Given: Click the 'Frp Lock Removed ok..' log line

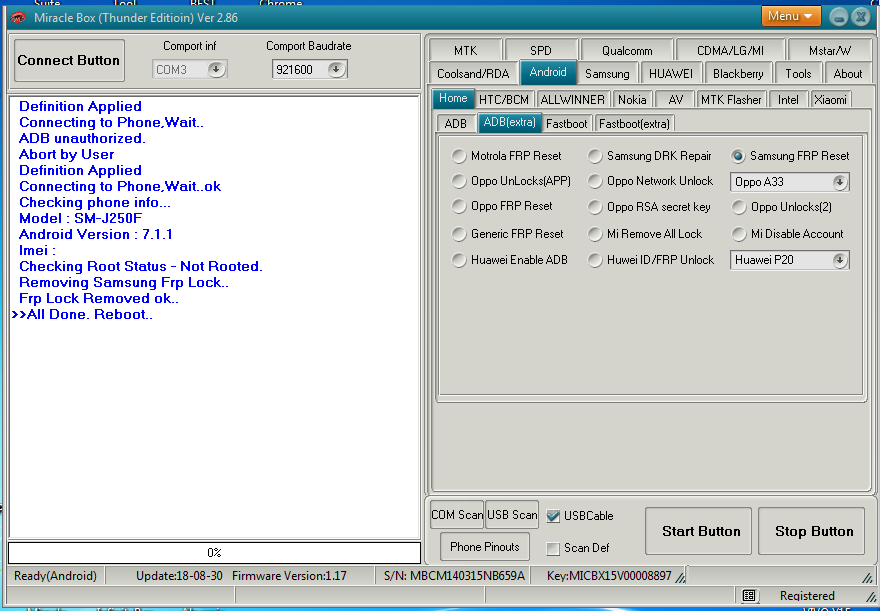Looking at the screenshot, I should click(x=99, y=298).
